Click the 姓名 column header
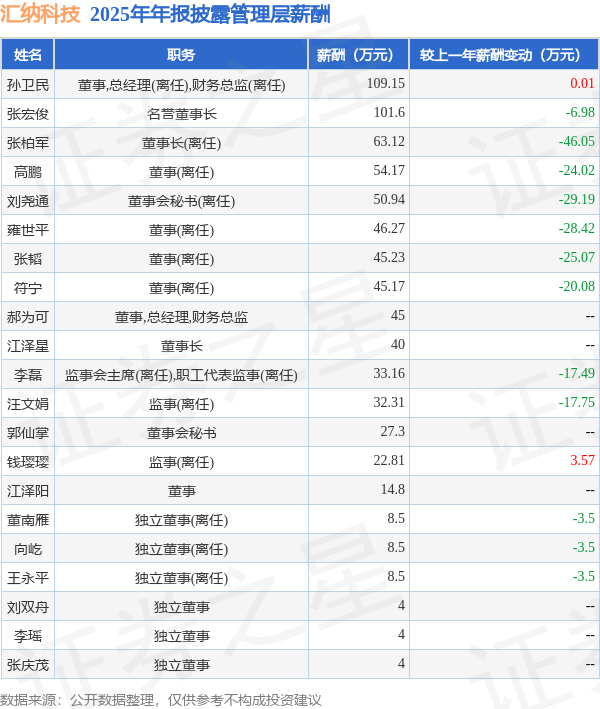 (28, 55)
